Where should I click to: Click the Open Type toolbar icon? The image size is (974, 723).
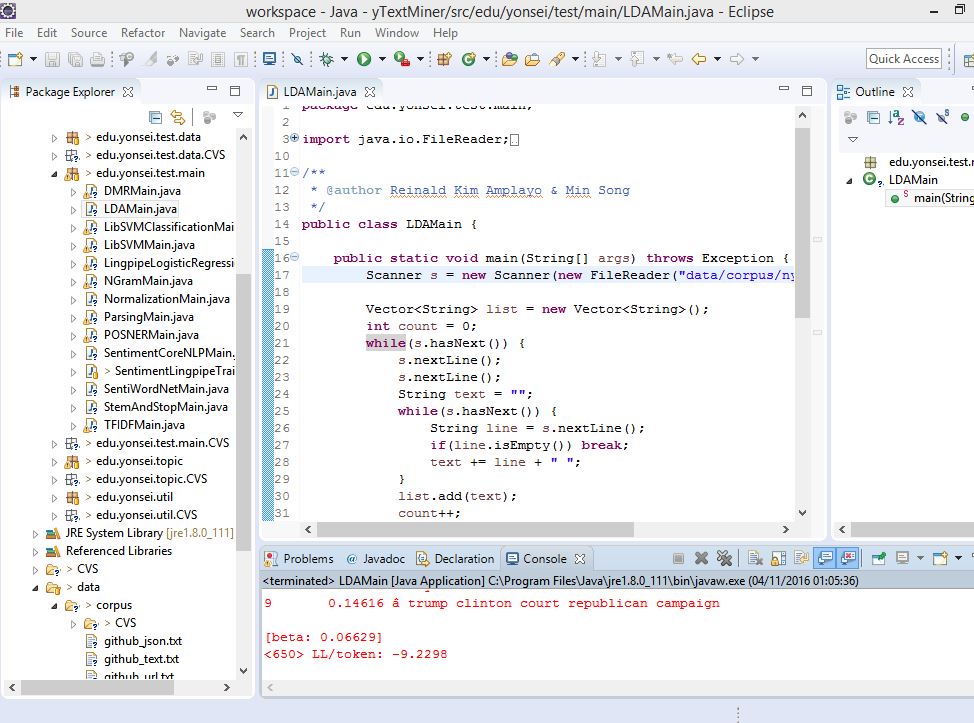pyautogui.click(x=510, y=60)
